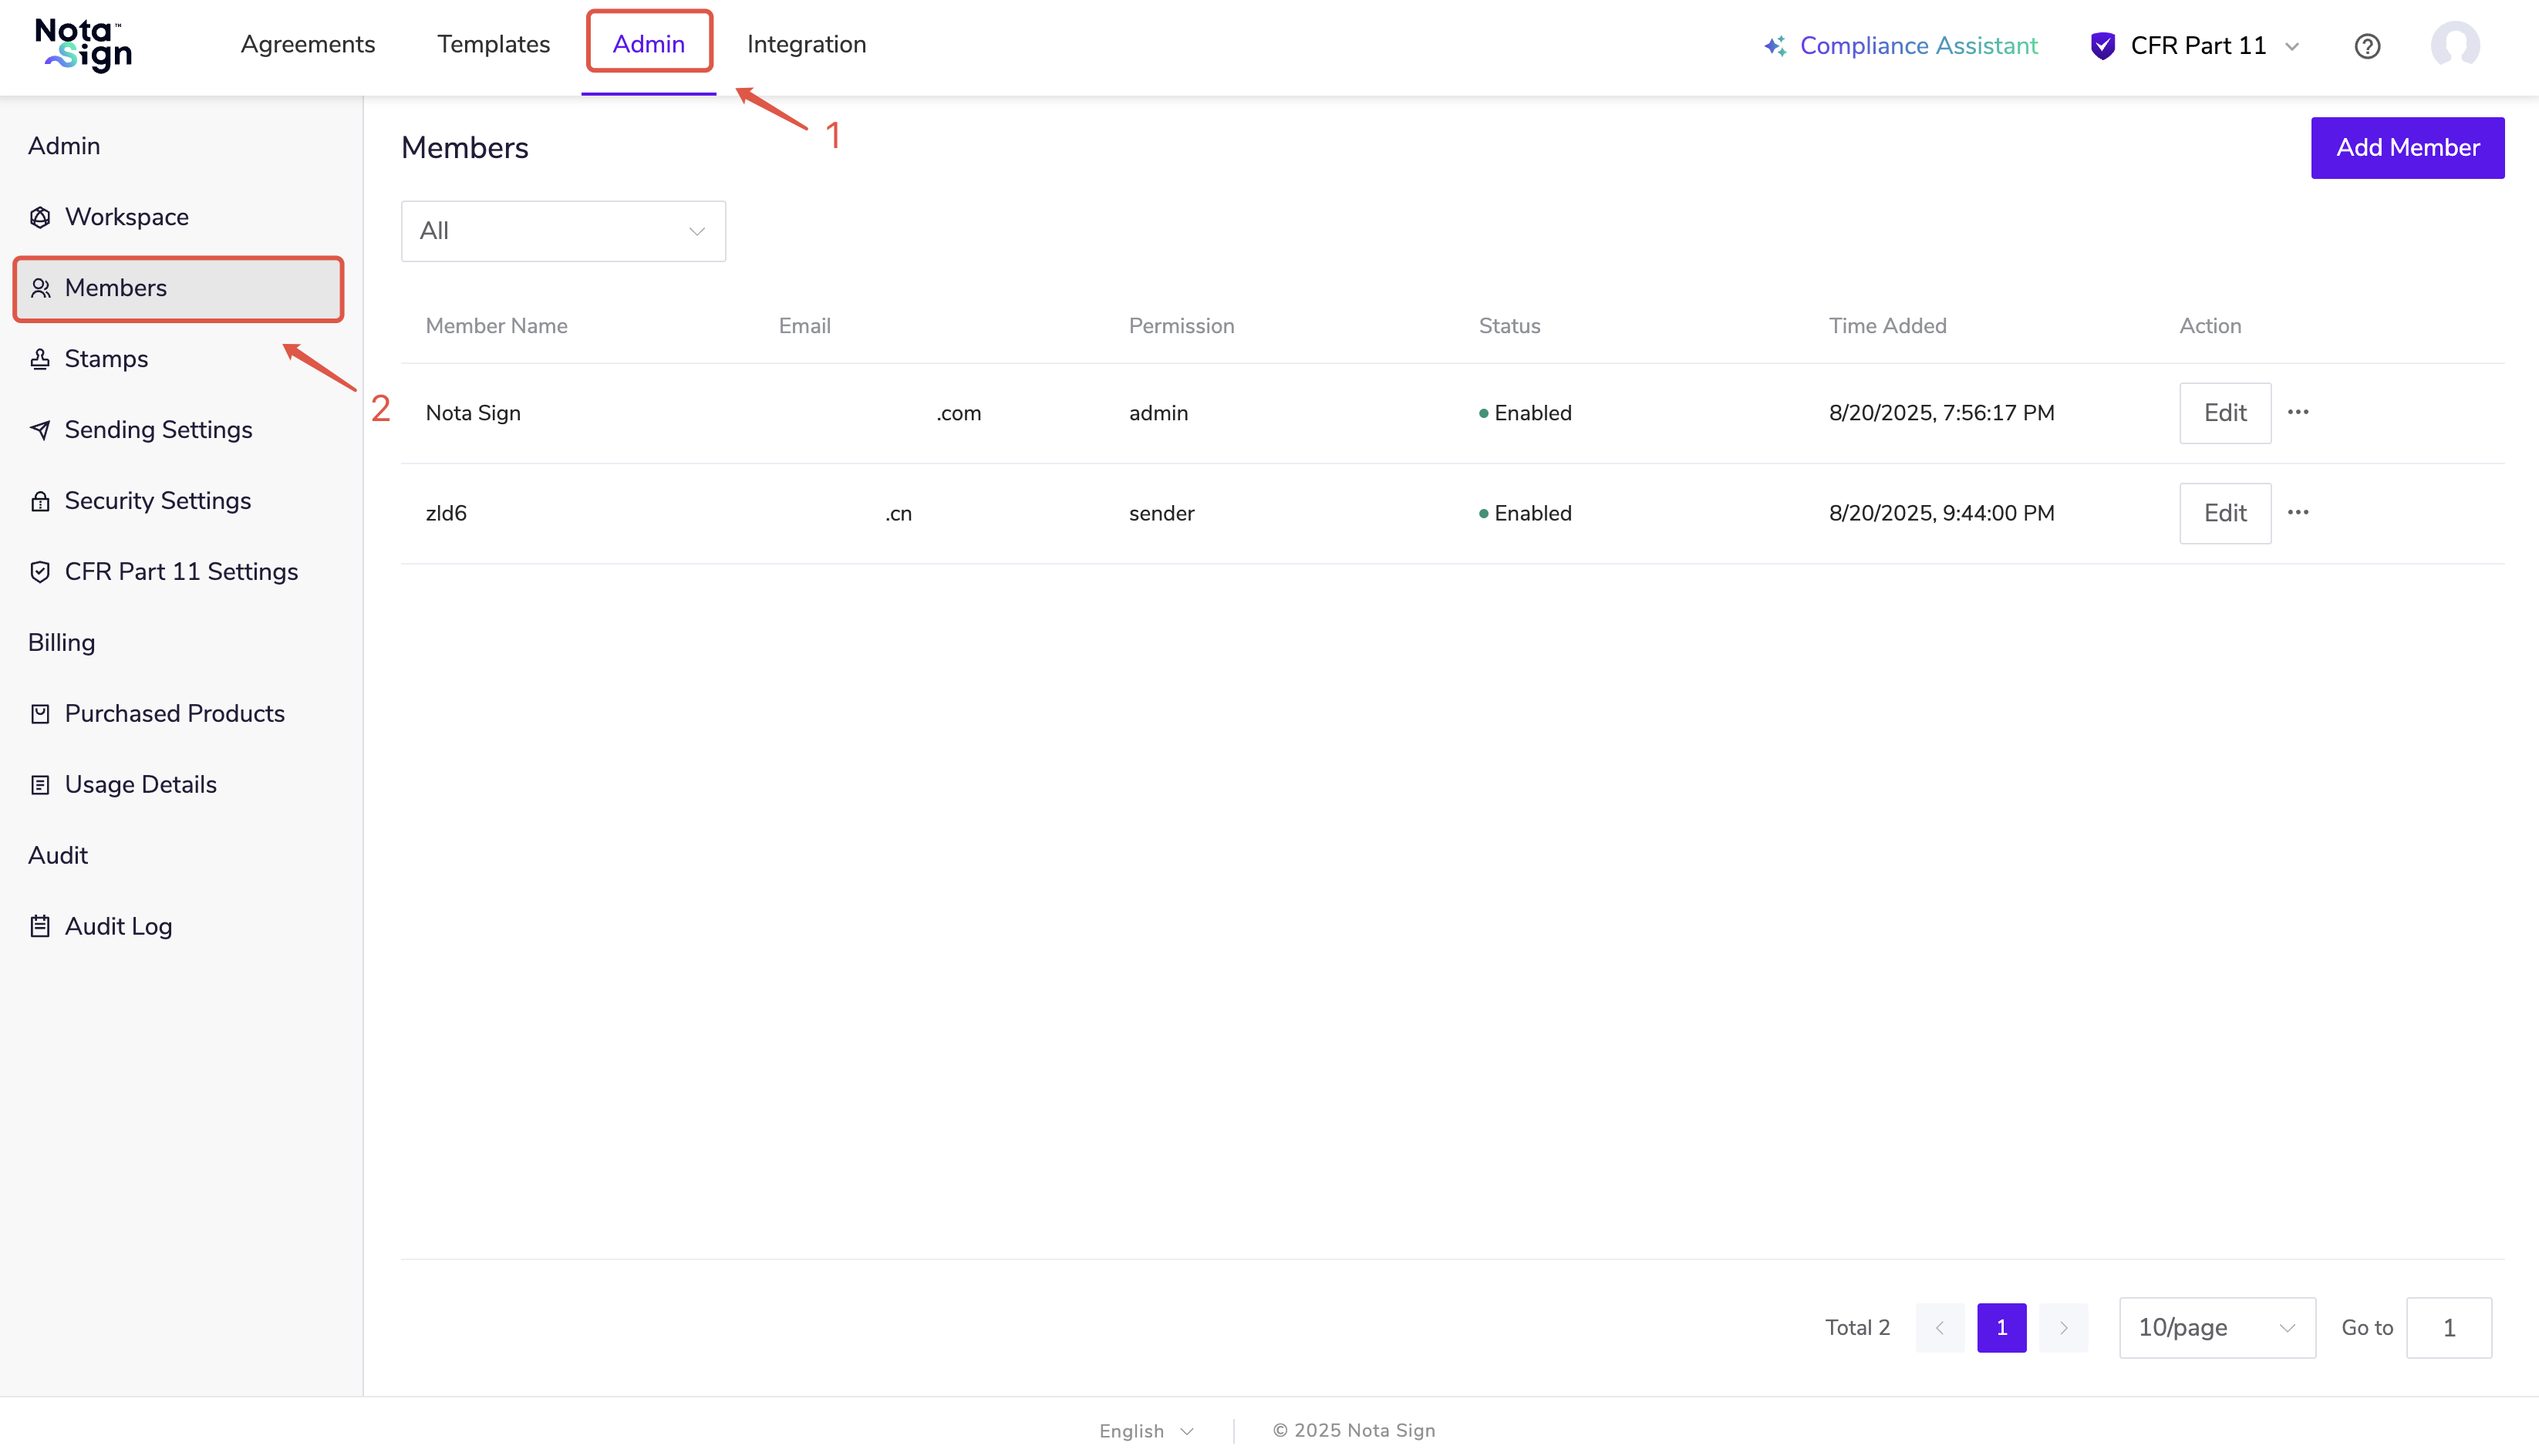Open Audit Log in sidebar
The height and width of the screenshot is (1456, 2539).
coord(118,927)
